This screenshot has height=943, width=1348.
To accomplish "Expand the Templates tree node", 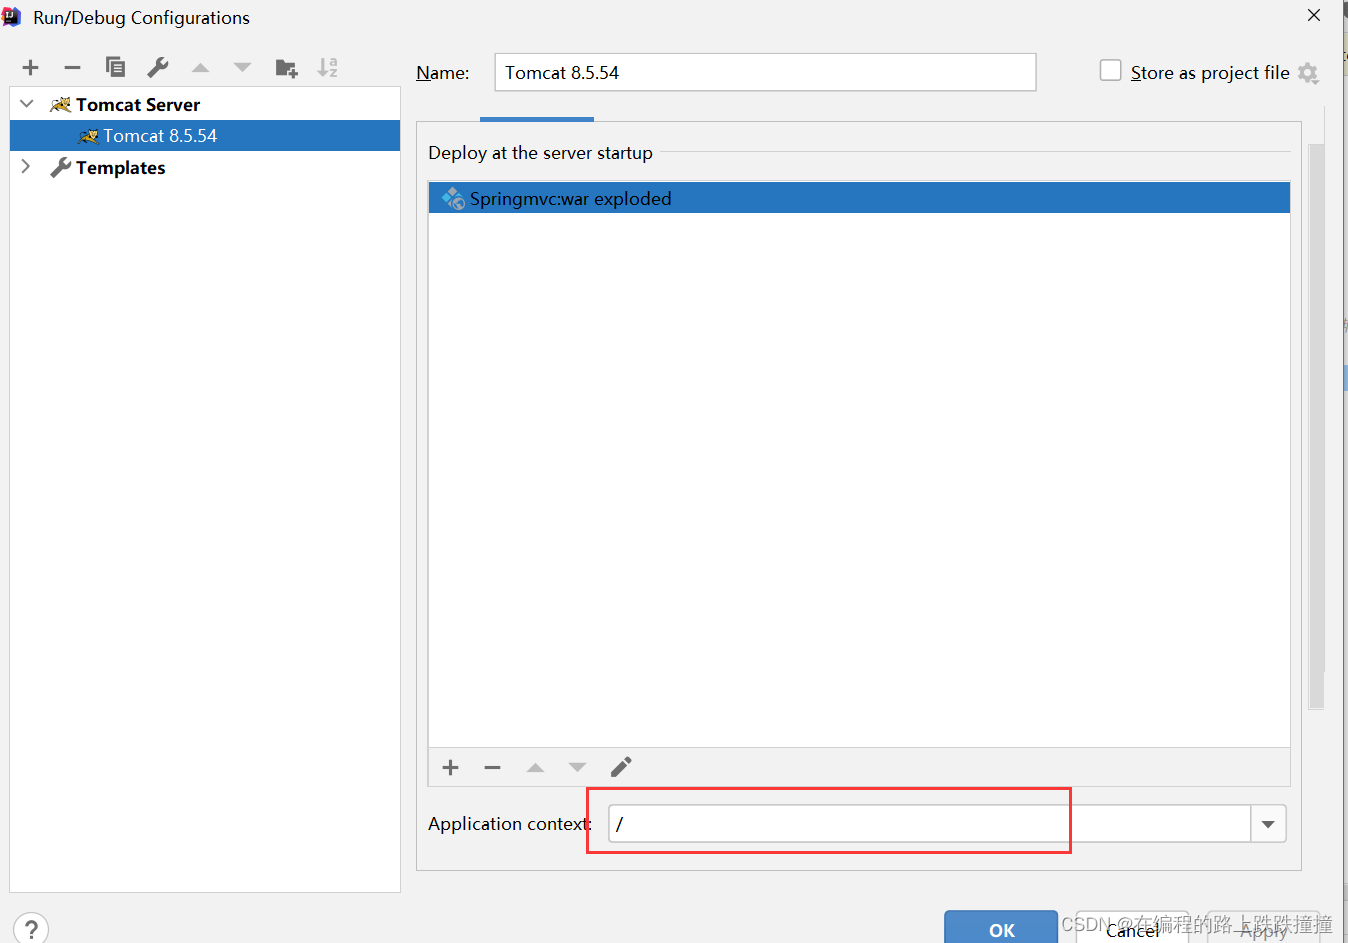I will [x=27, y=167].
